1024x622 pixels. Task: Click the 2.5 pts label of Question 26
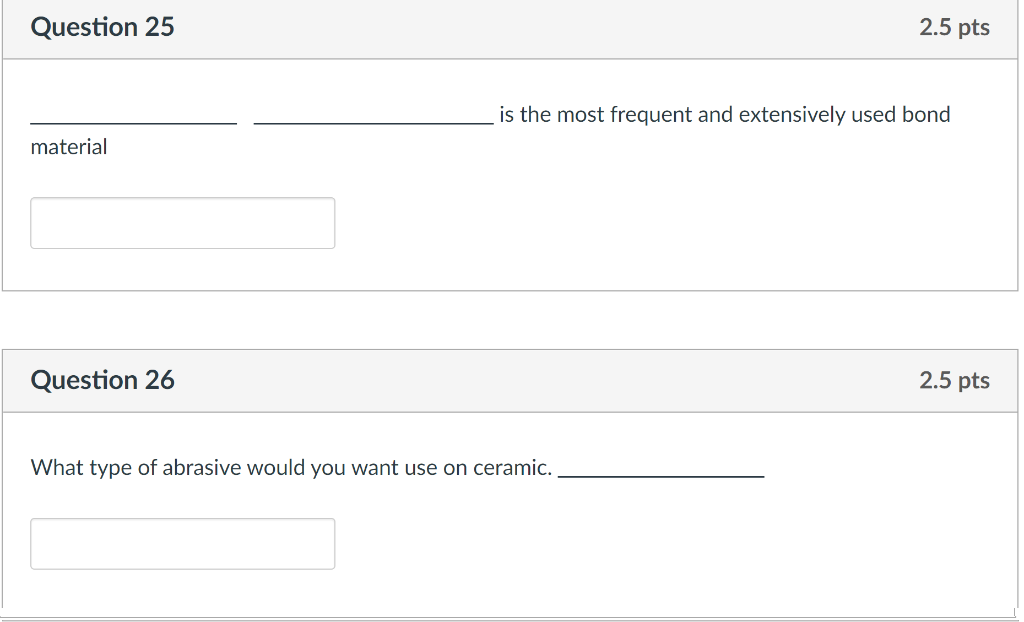[x=954, y=380]
